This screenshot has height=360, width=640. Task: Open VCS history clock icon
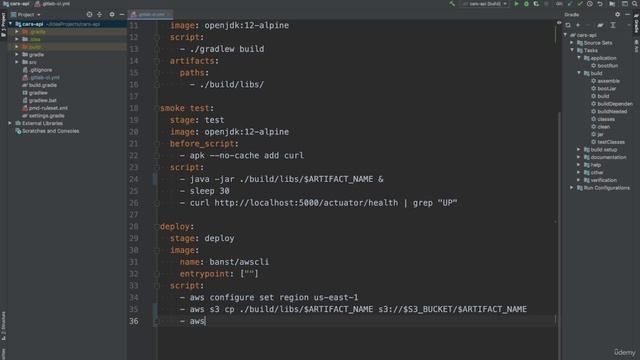590,4
